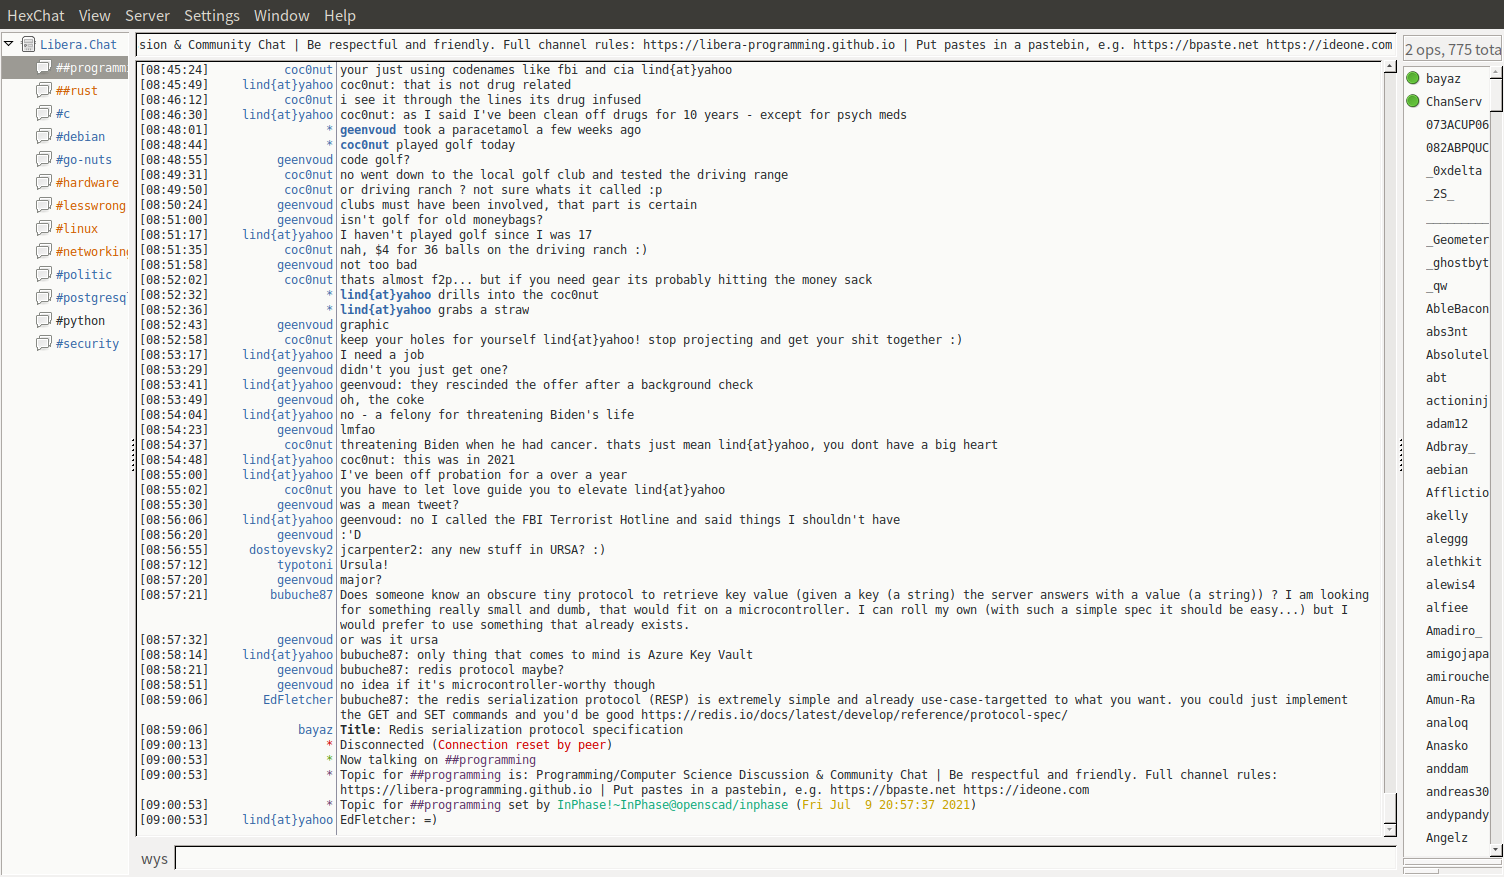The width and height of the screenshot is (1504, 877).
Task: Open the #postgresql channel in tree
Action: click(x=91, y=297)
